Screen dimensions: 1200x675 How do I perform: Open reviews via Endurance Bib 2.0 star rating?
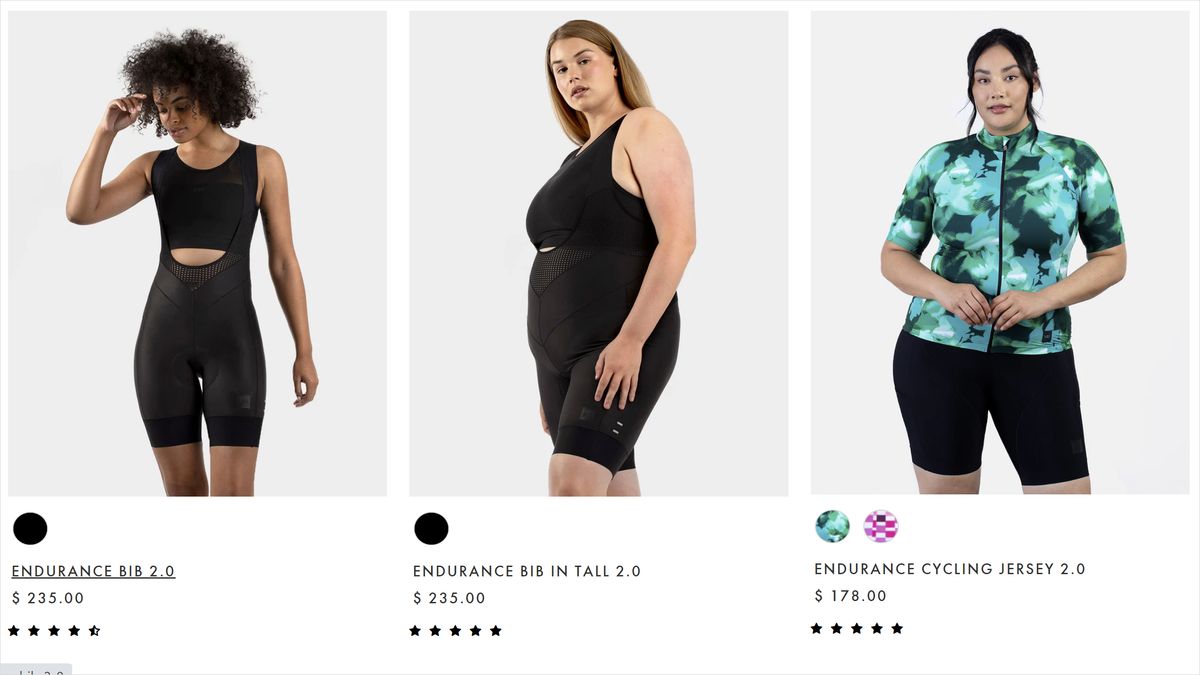point(52,630)
